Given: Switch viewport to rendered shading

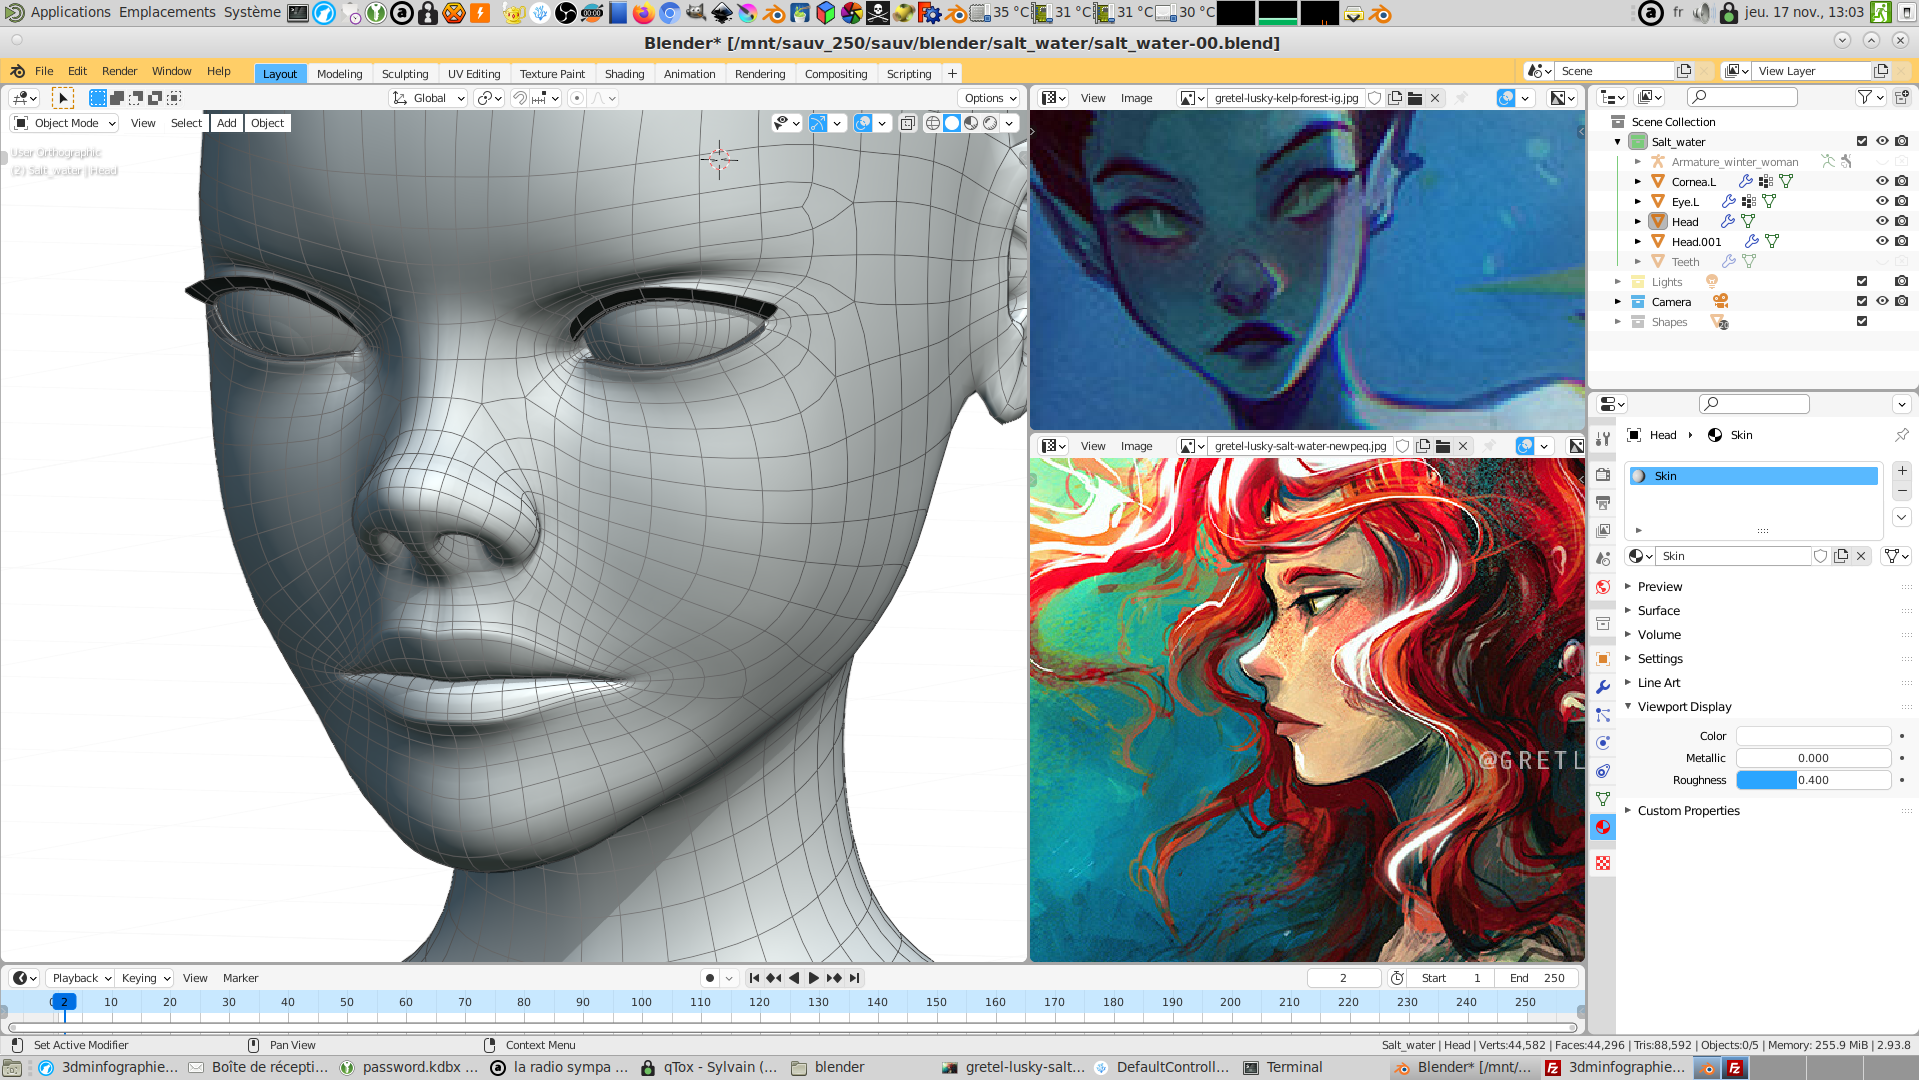Looking at the screenshot, I should coord(990,123).
